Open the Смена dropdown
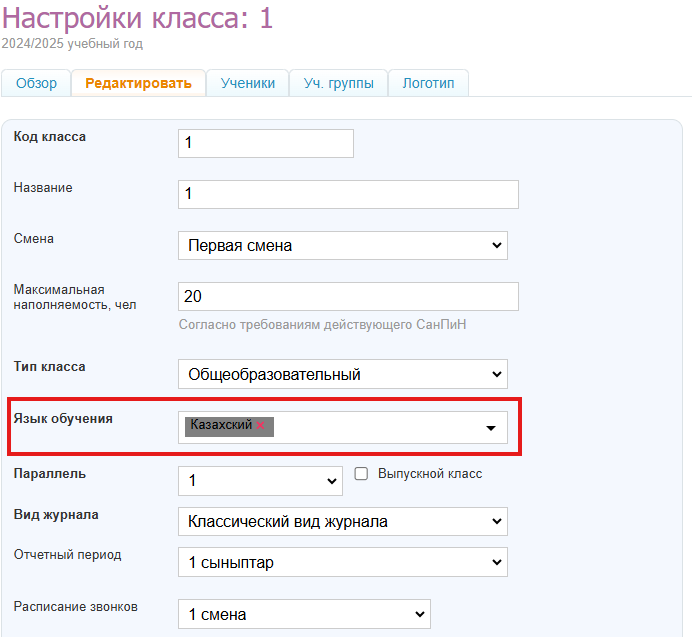This screenshot has height=637, width=692. (342, 245)
